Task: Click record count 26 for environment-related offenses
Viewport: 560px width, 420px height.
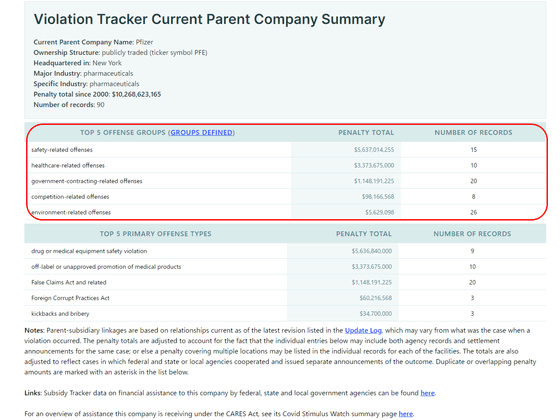Action: (474, 212)
